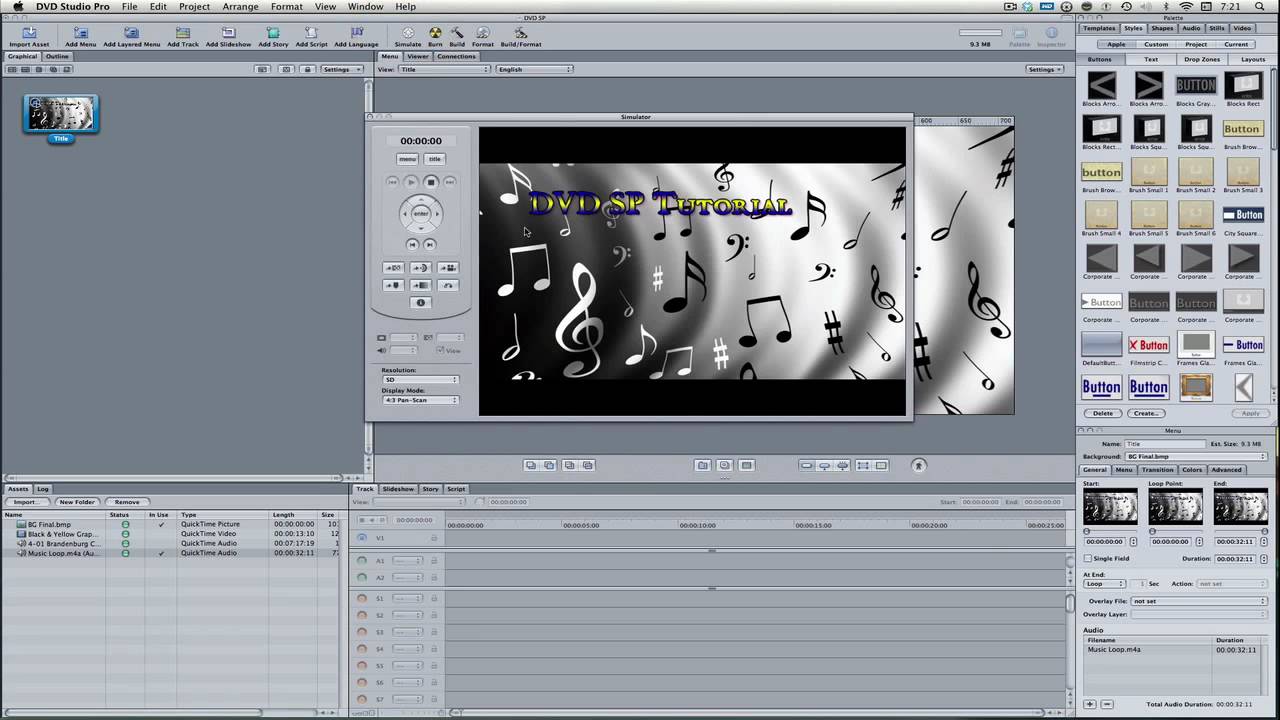
Task: Click the Import button in Assets
Action: [x=26, y=502]
